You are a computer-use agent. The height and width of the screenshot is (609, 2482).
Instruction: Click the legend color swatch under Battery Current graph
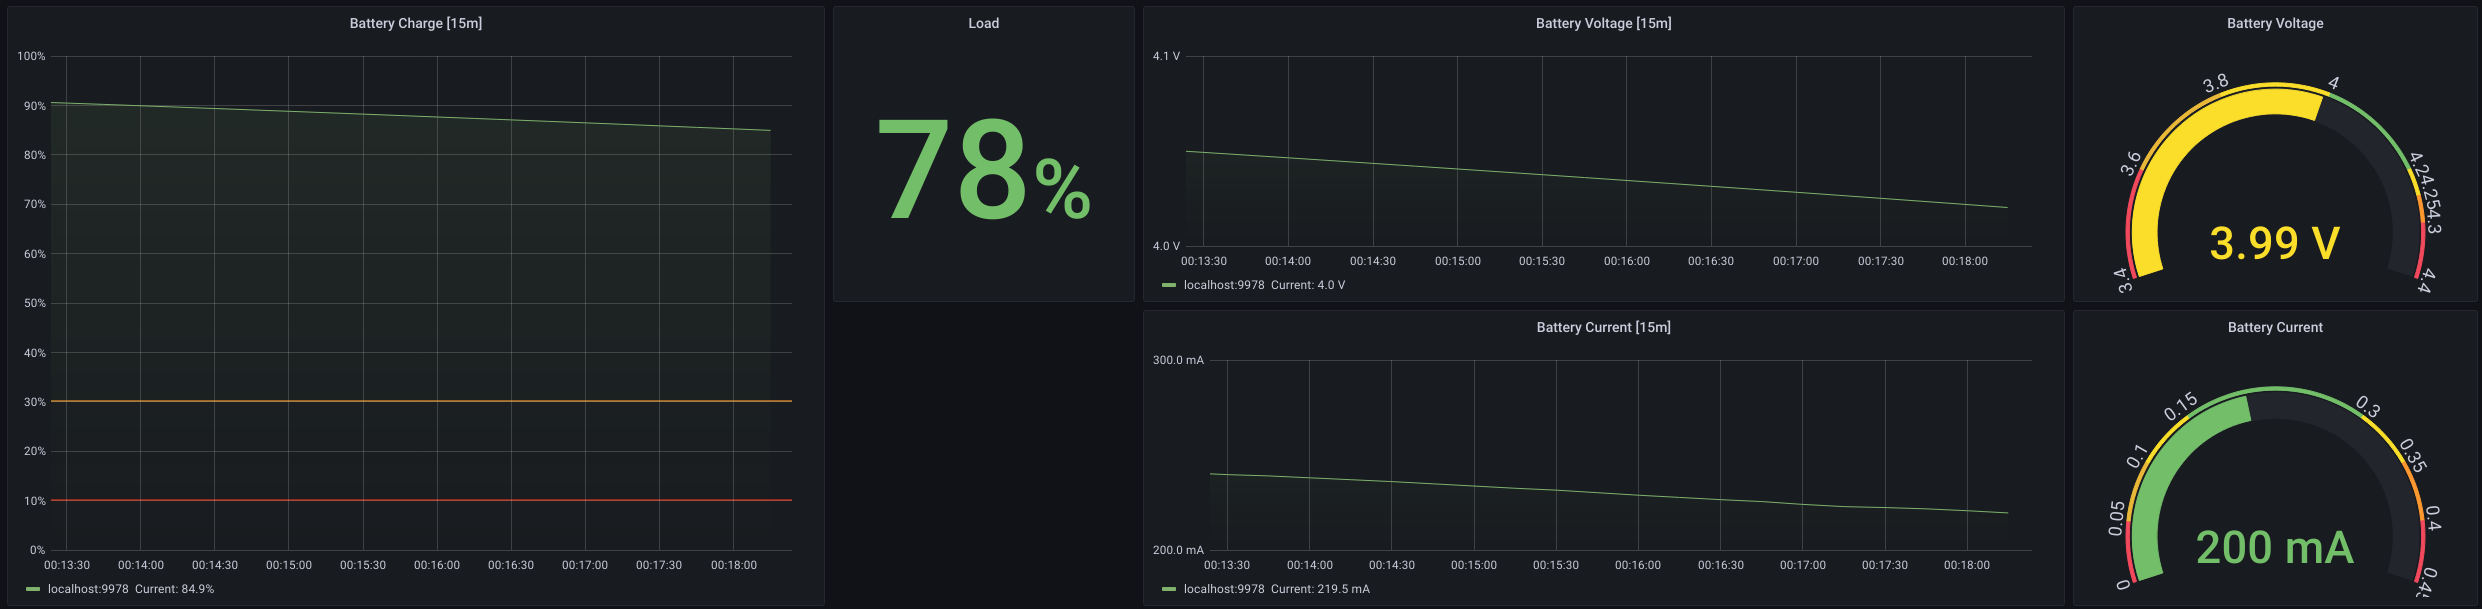pyautogui.click(x=1169, y=589)
